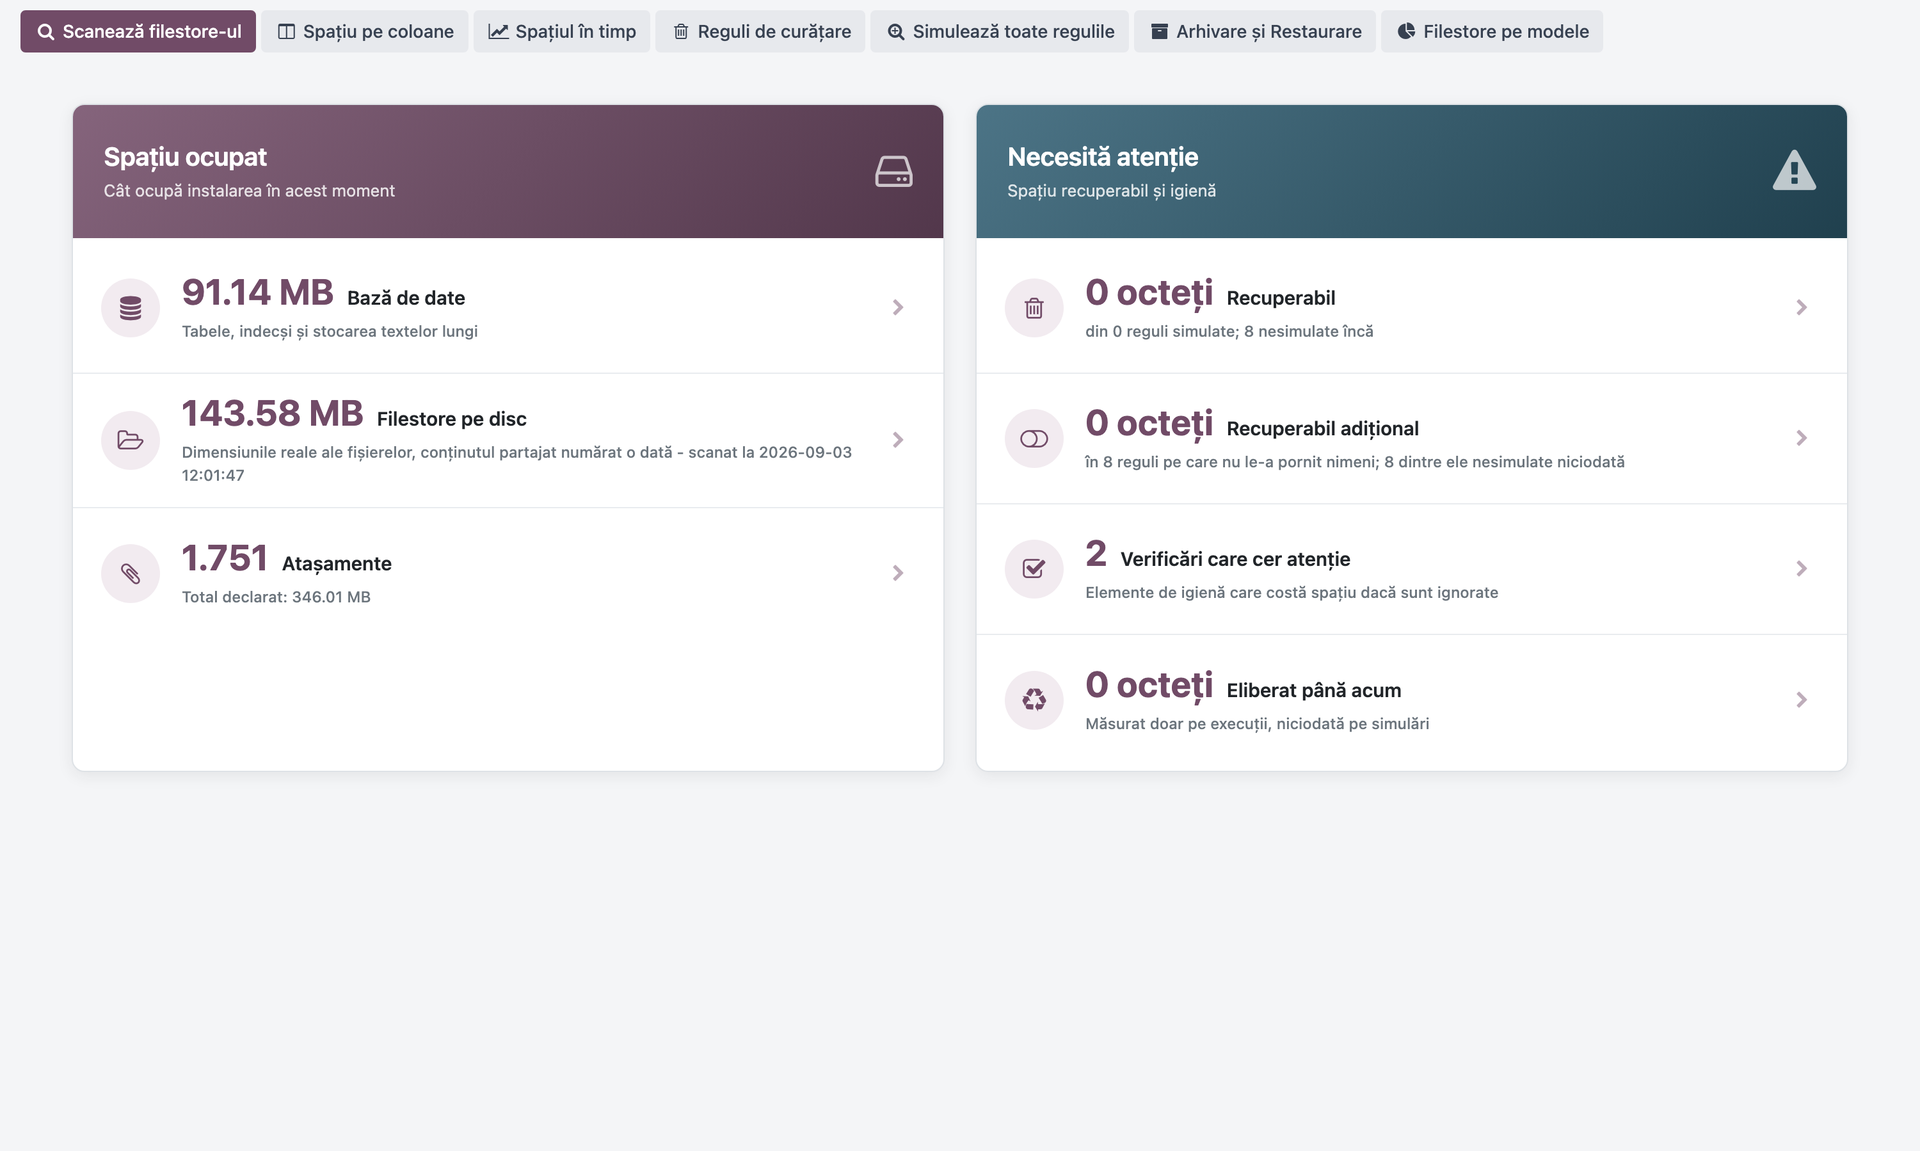Image resolution: width=1920 pixels, height=1151 pixels.
Task: Click the Necesită atenție heading
Action: click(1103, 157)
